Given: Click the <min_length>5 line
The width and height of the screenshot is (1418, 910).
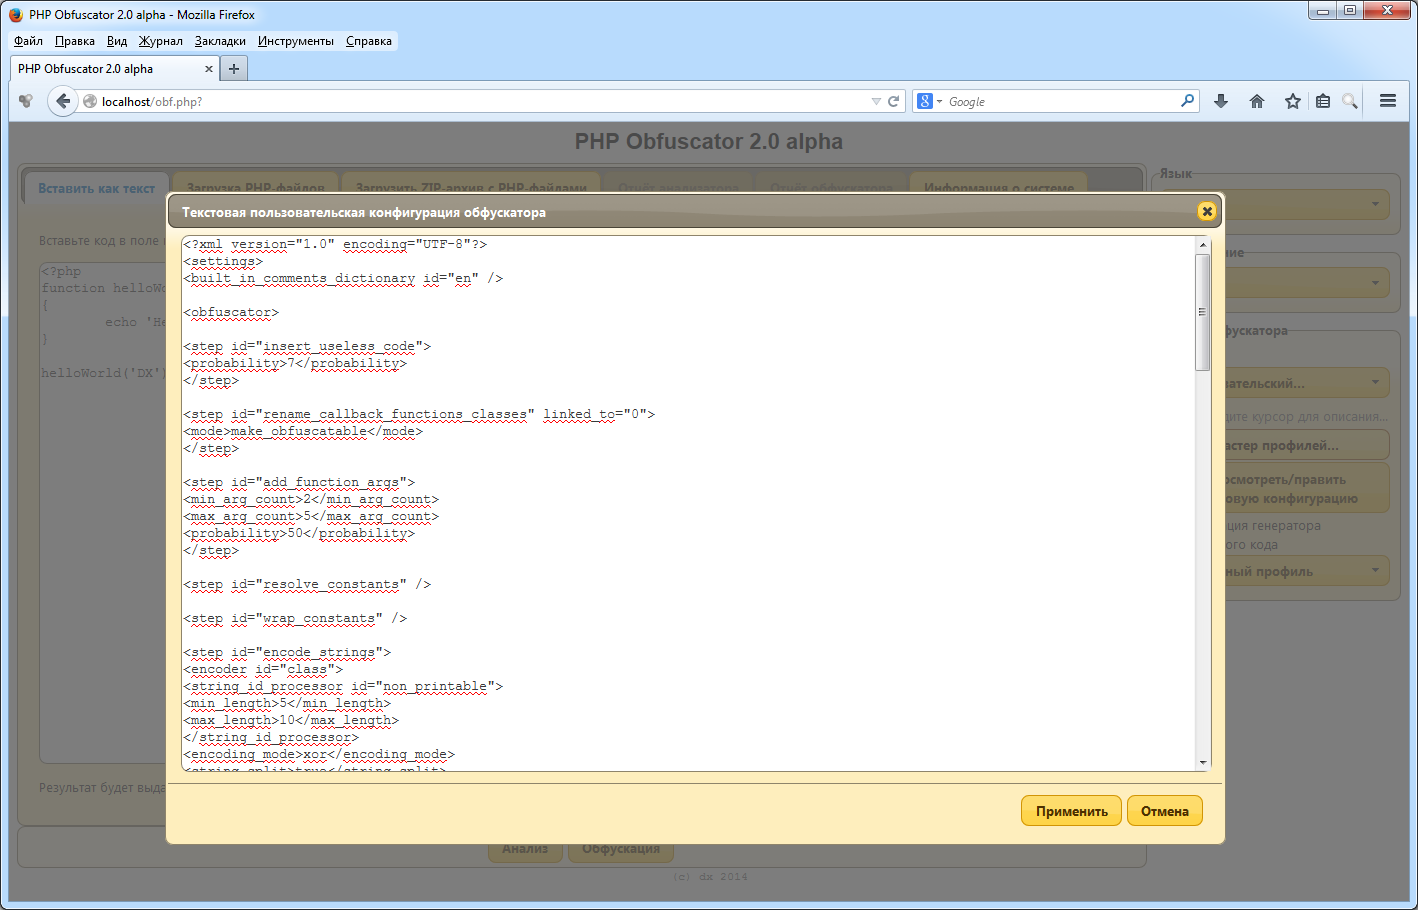Looking at the screenshot, I should coord(287,703).
